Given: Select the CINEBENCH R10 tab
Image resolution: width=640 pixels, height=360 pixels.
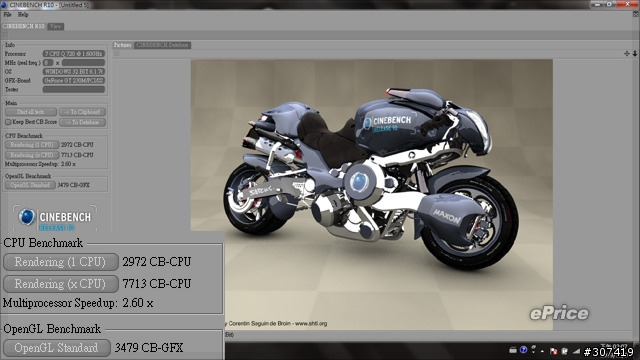Looking at the screenshot, I should (23, 26).
